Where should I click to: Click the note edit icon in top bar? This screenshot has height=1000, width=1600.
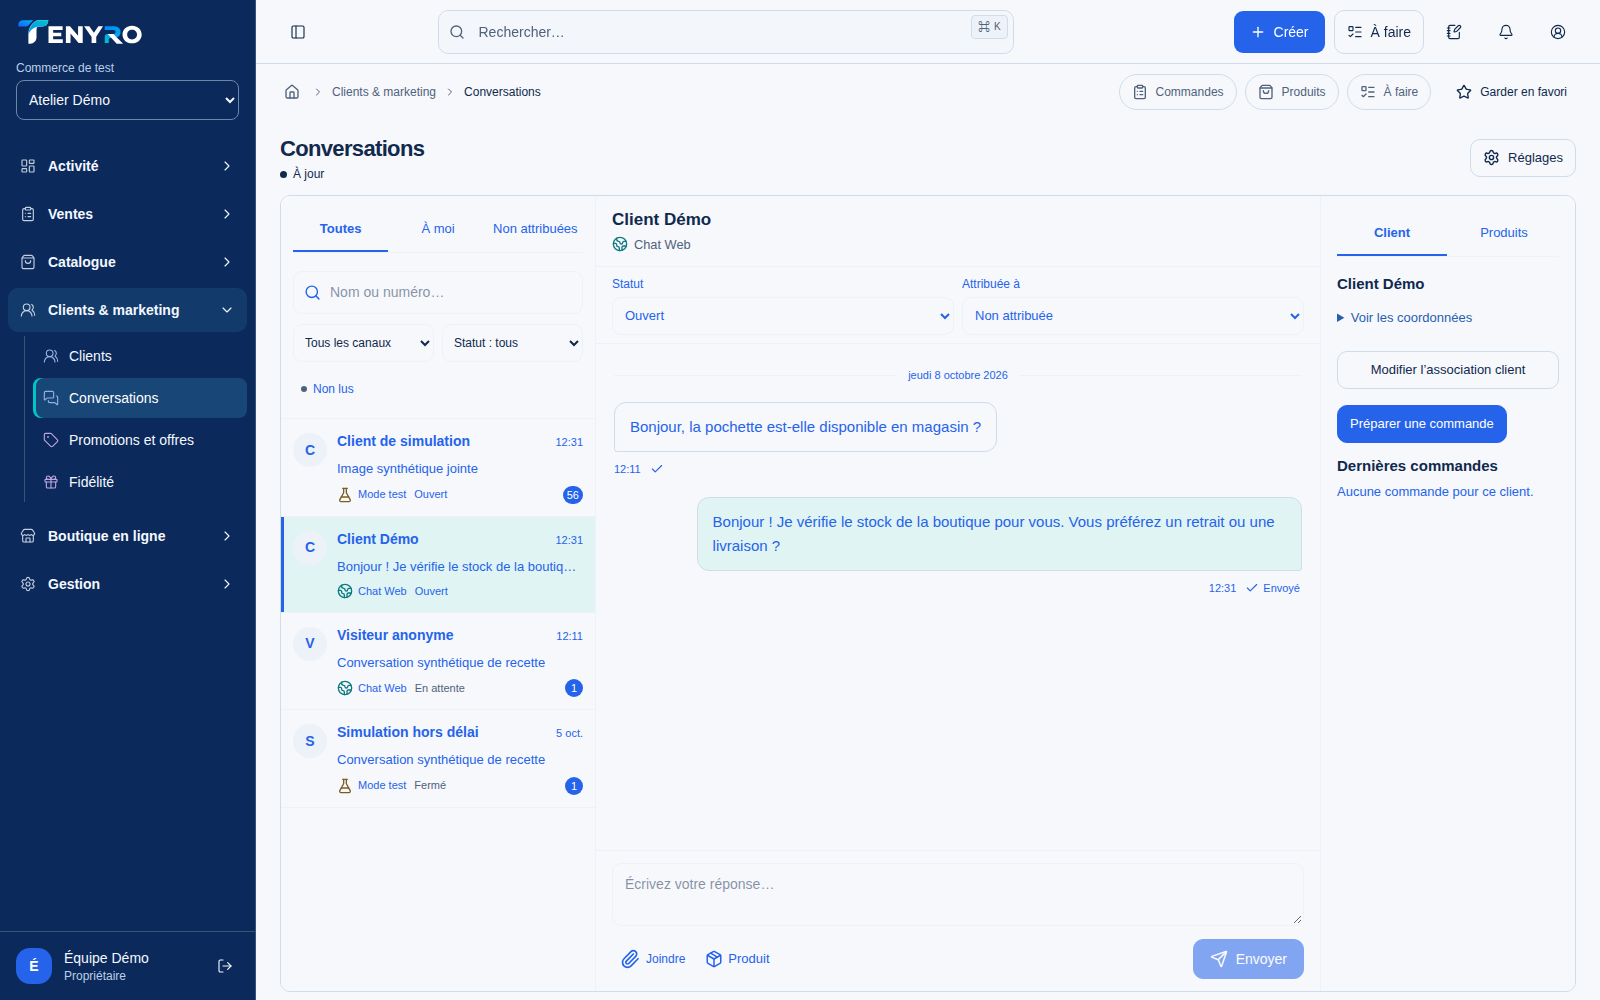(x=1454, y=32)
